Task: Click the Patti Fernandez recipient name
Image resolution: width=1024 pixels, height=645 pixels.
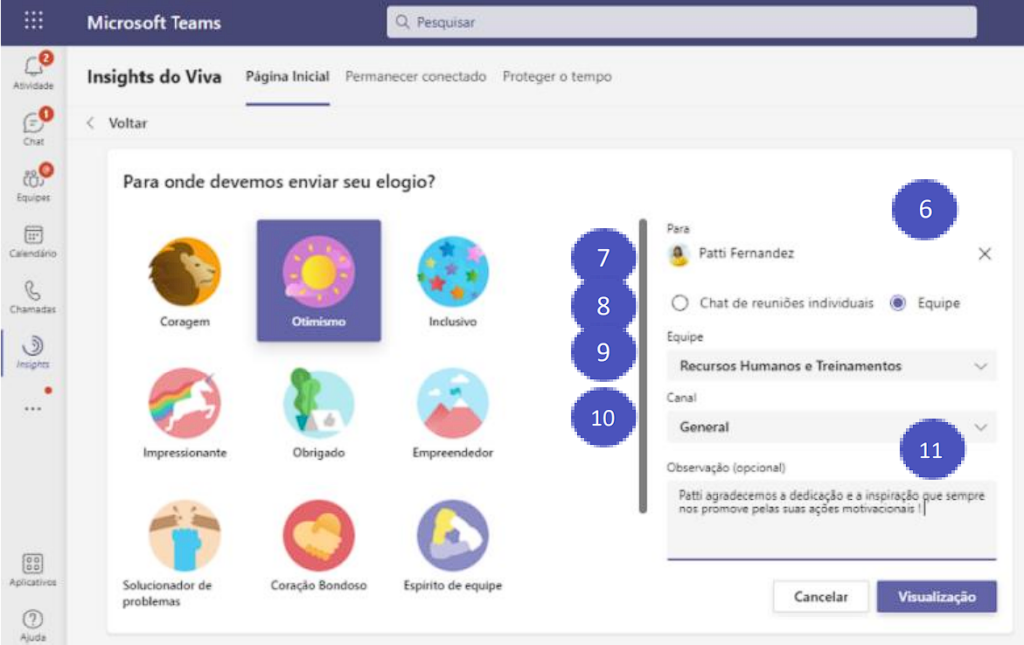Action: coord(746,253)
